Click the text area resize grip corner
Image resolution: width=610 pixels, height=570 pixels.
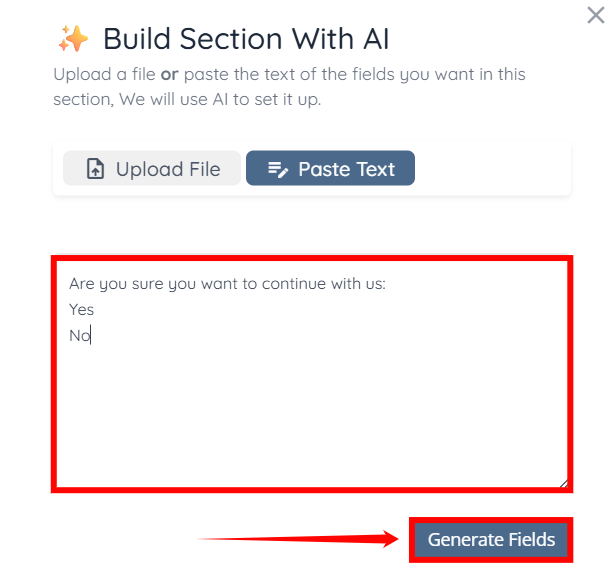(x=563, y=483)
